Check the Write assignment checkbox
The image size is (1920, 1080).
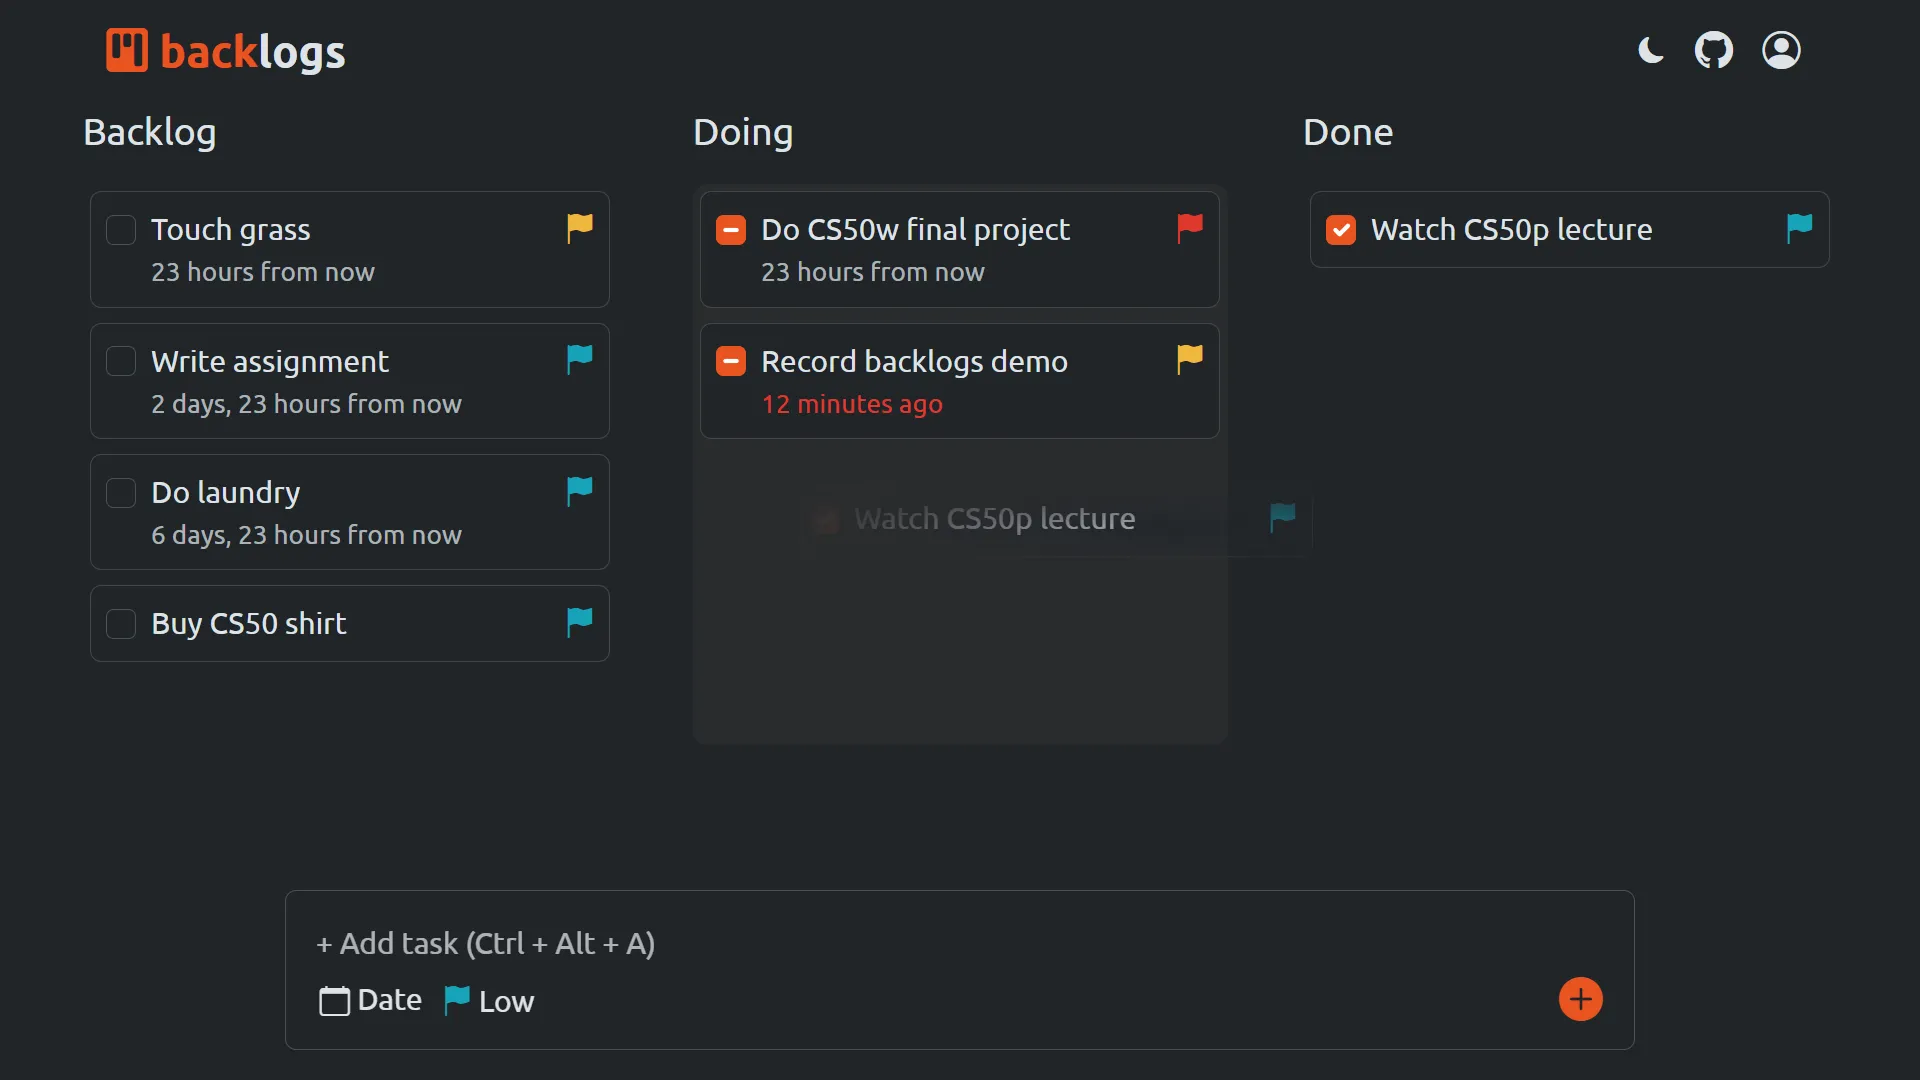pyautogui.click(x=121, y=361)
